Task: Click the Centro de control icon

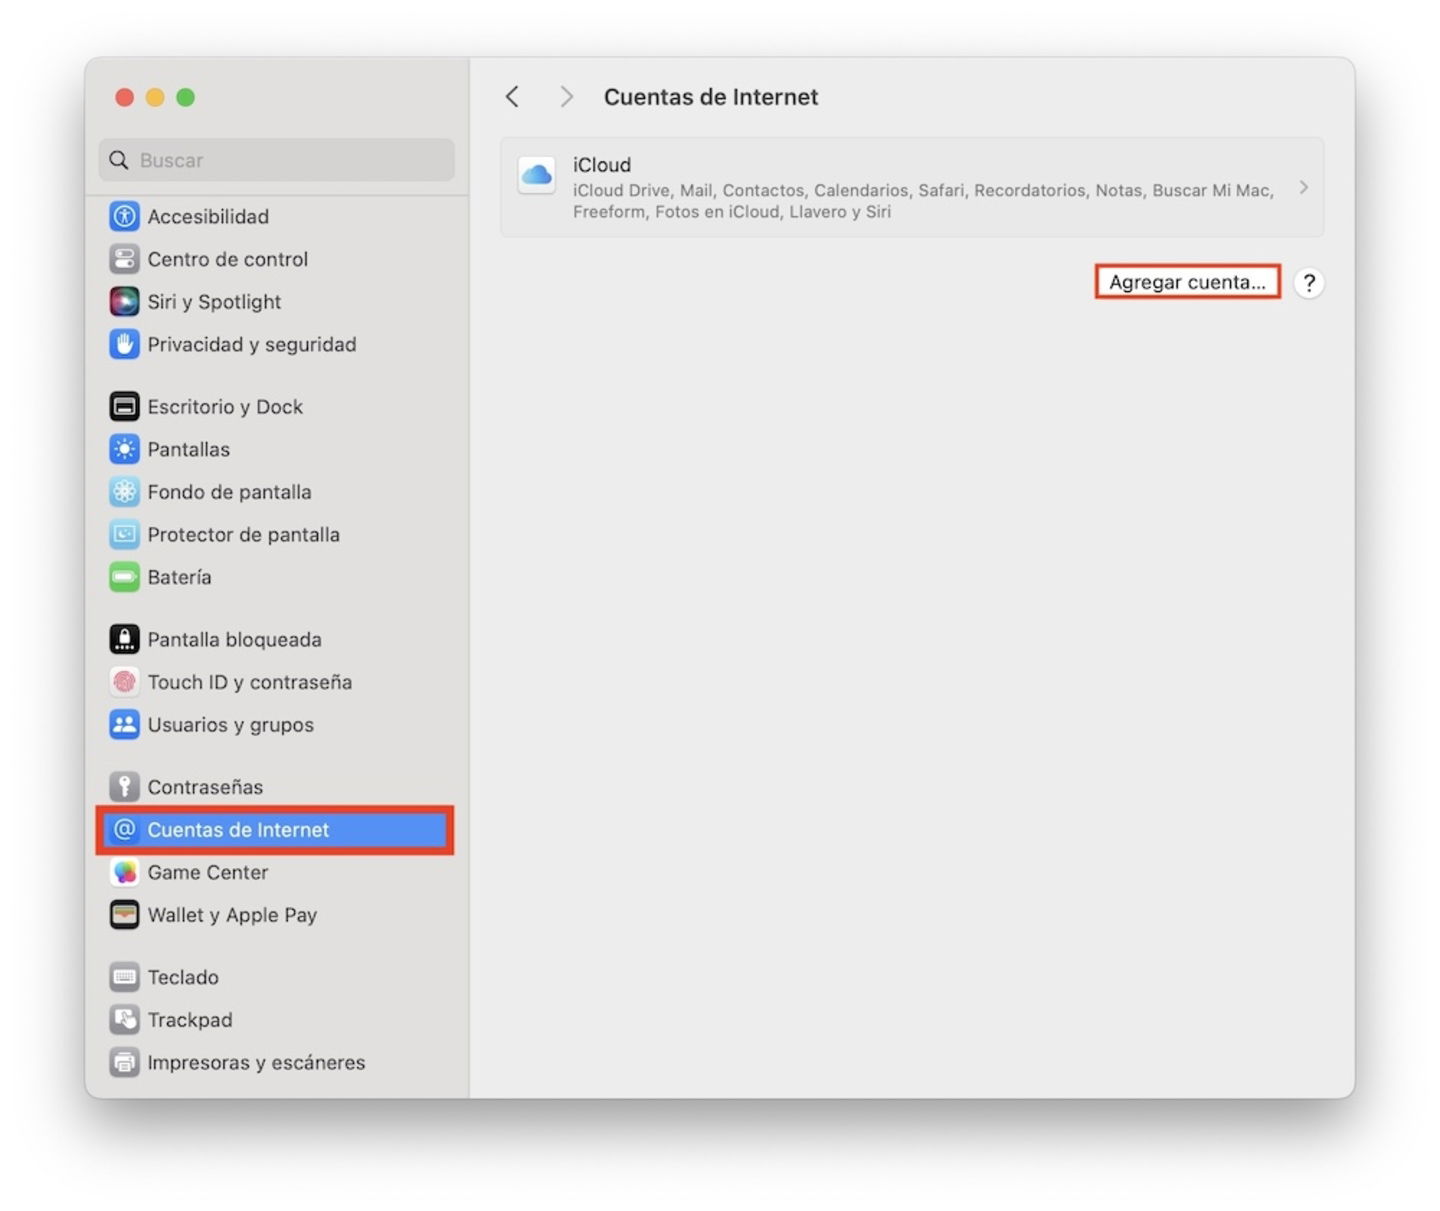Action: point(124,259)
